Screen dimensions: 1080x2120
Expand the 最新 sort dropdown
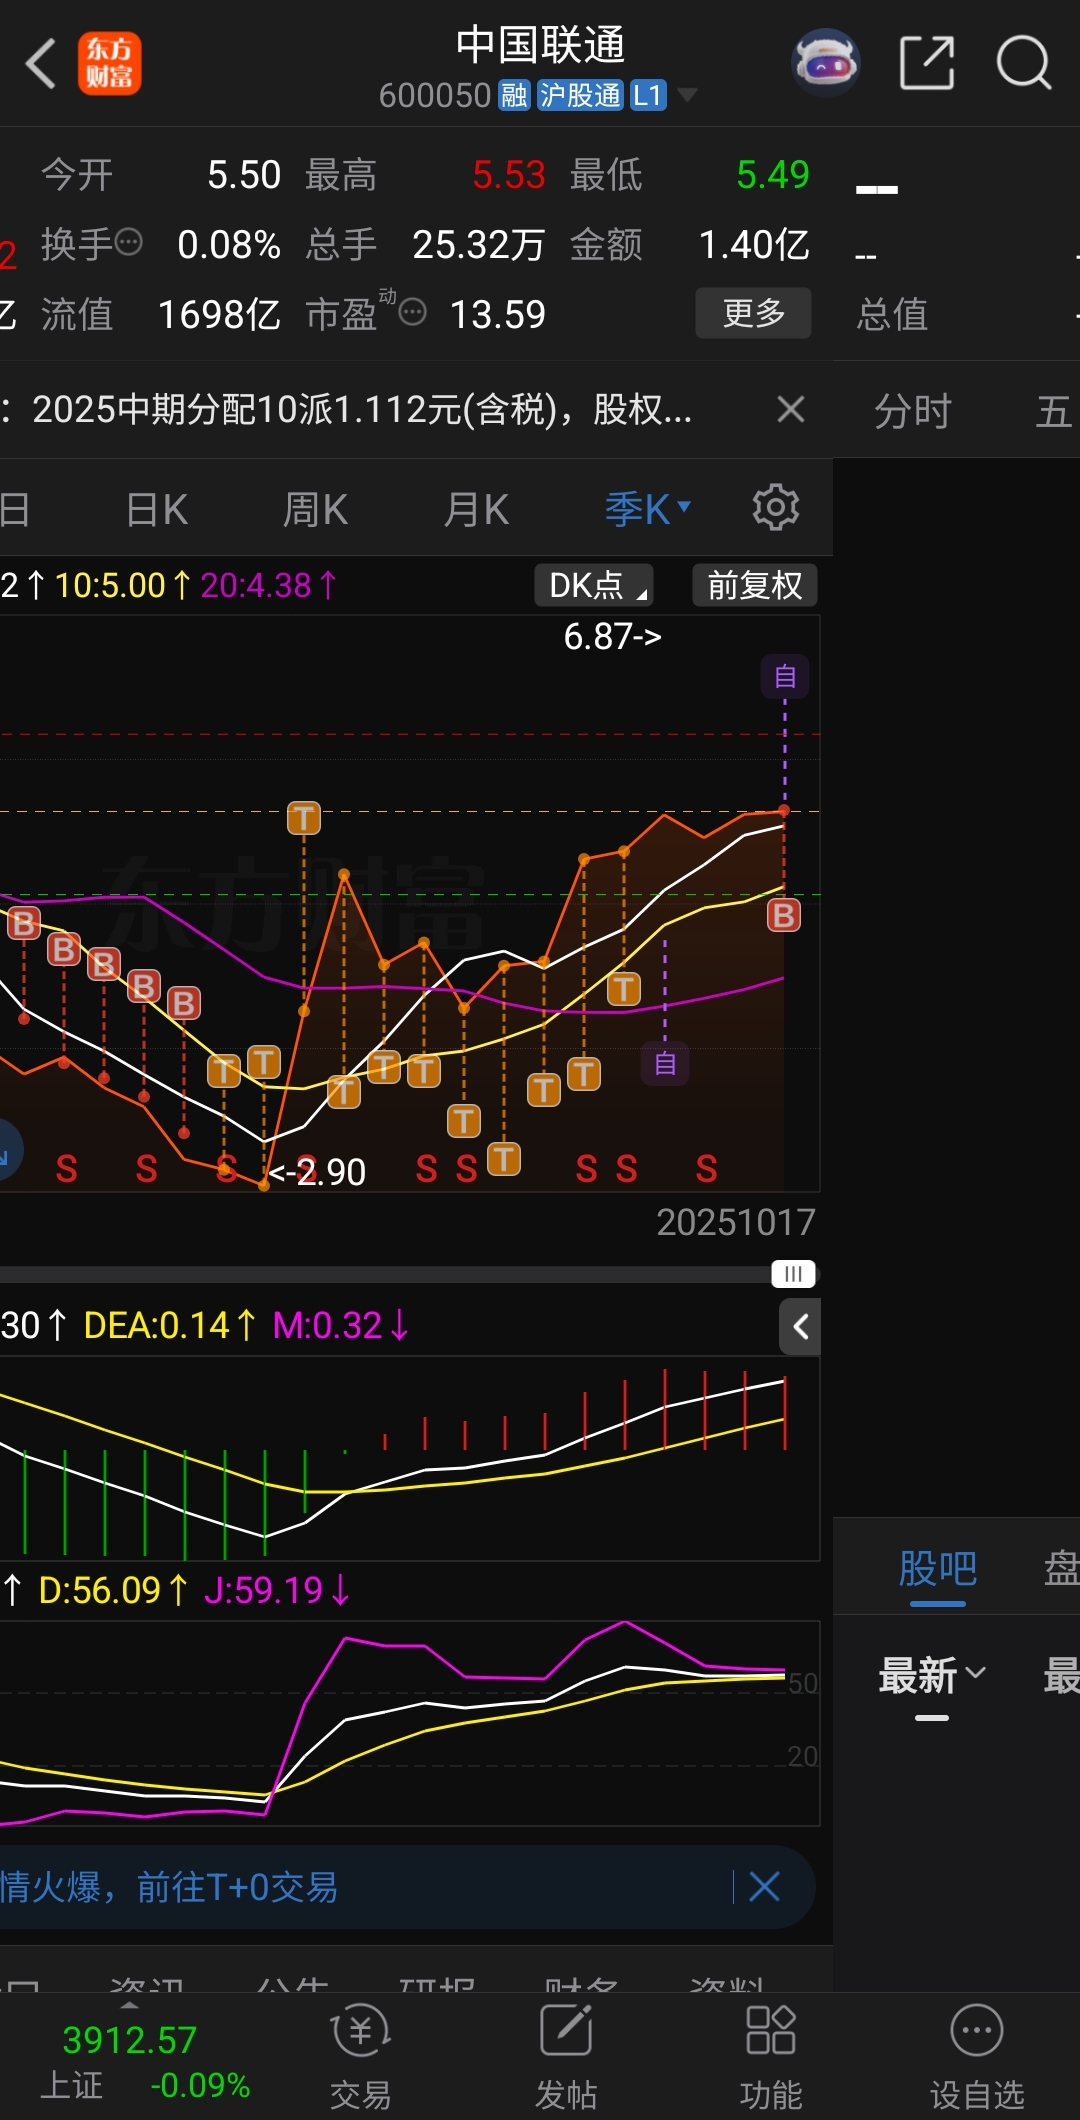pos(932,1675)
